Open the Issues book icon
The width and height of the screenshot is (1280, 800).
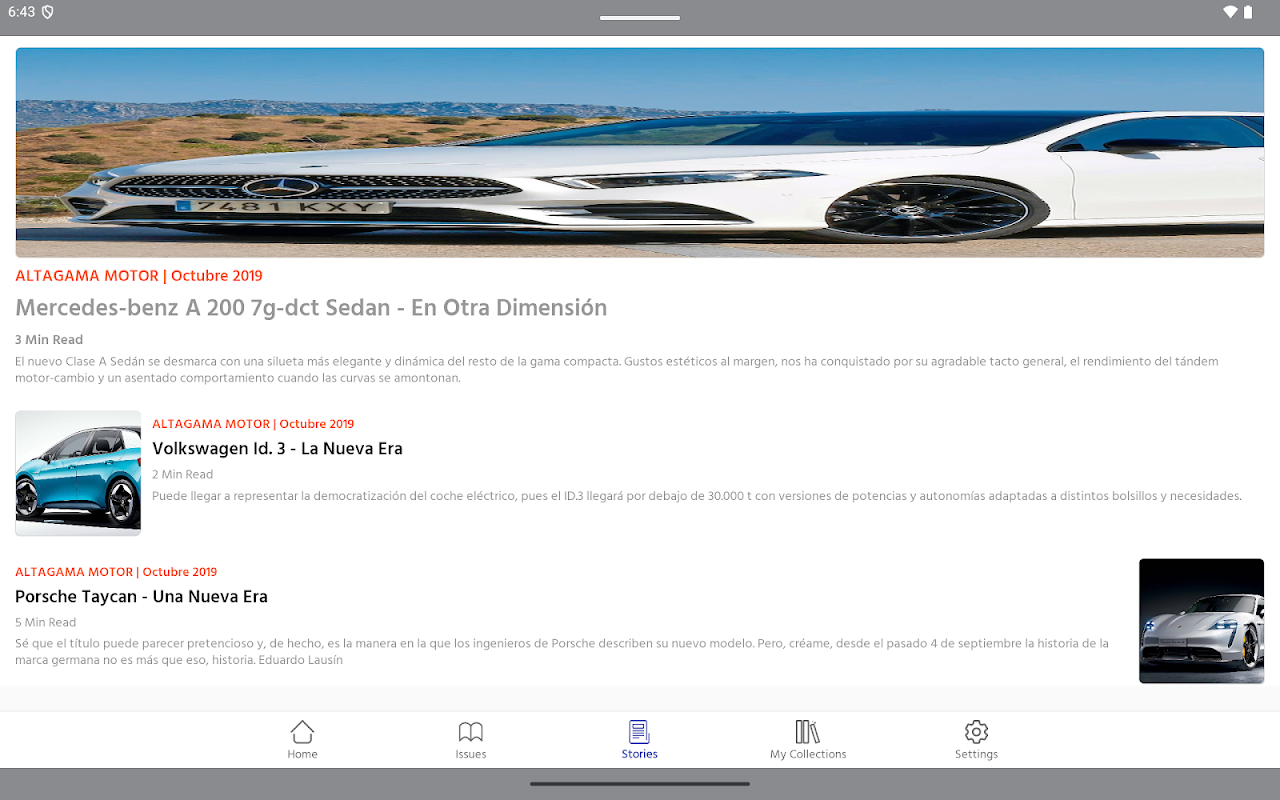coord(471,731)
